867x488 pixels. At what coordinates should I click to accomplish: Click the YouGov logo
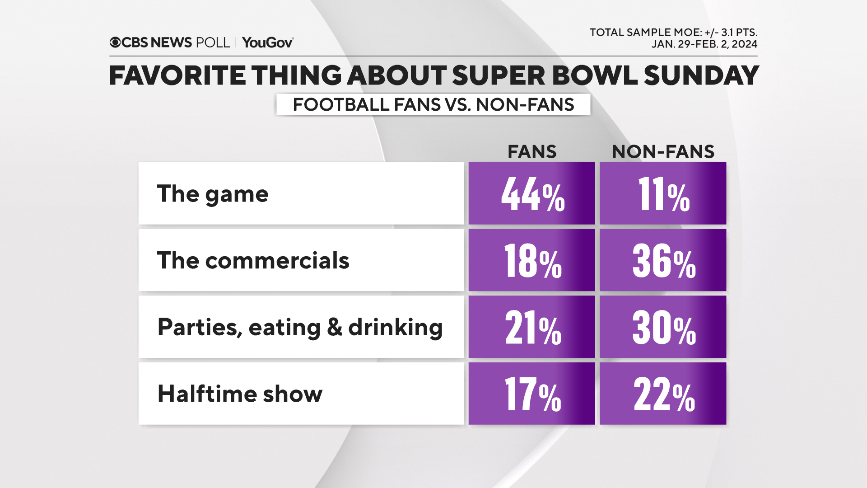pyautogui.click(x=267, y=43)
